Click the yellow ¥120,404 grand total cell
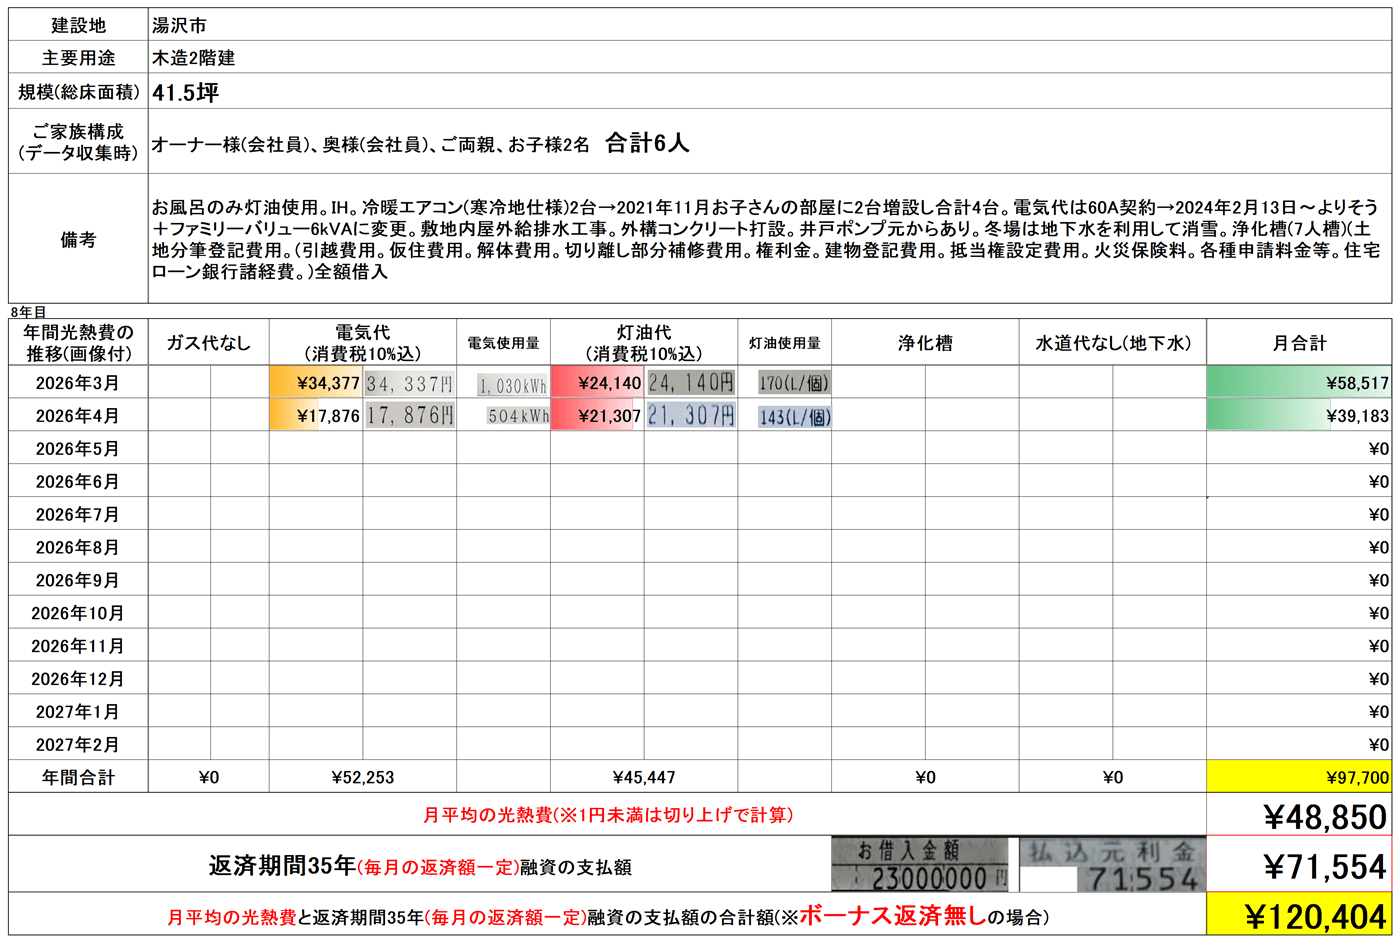The width and height of the screenshot is (1400, 943). (1299, 915)
